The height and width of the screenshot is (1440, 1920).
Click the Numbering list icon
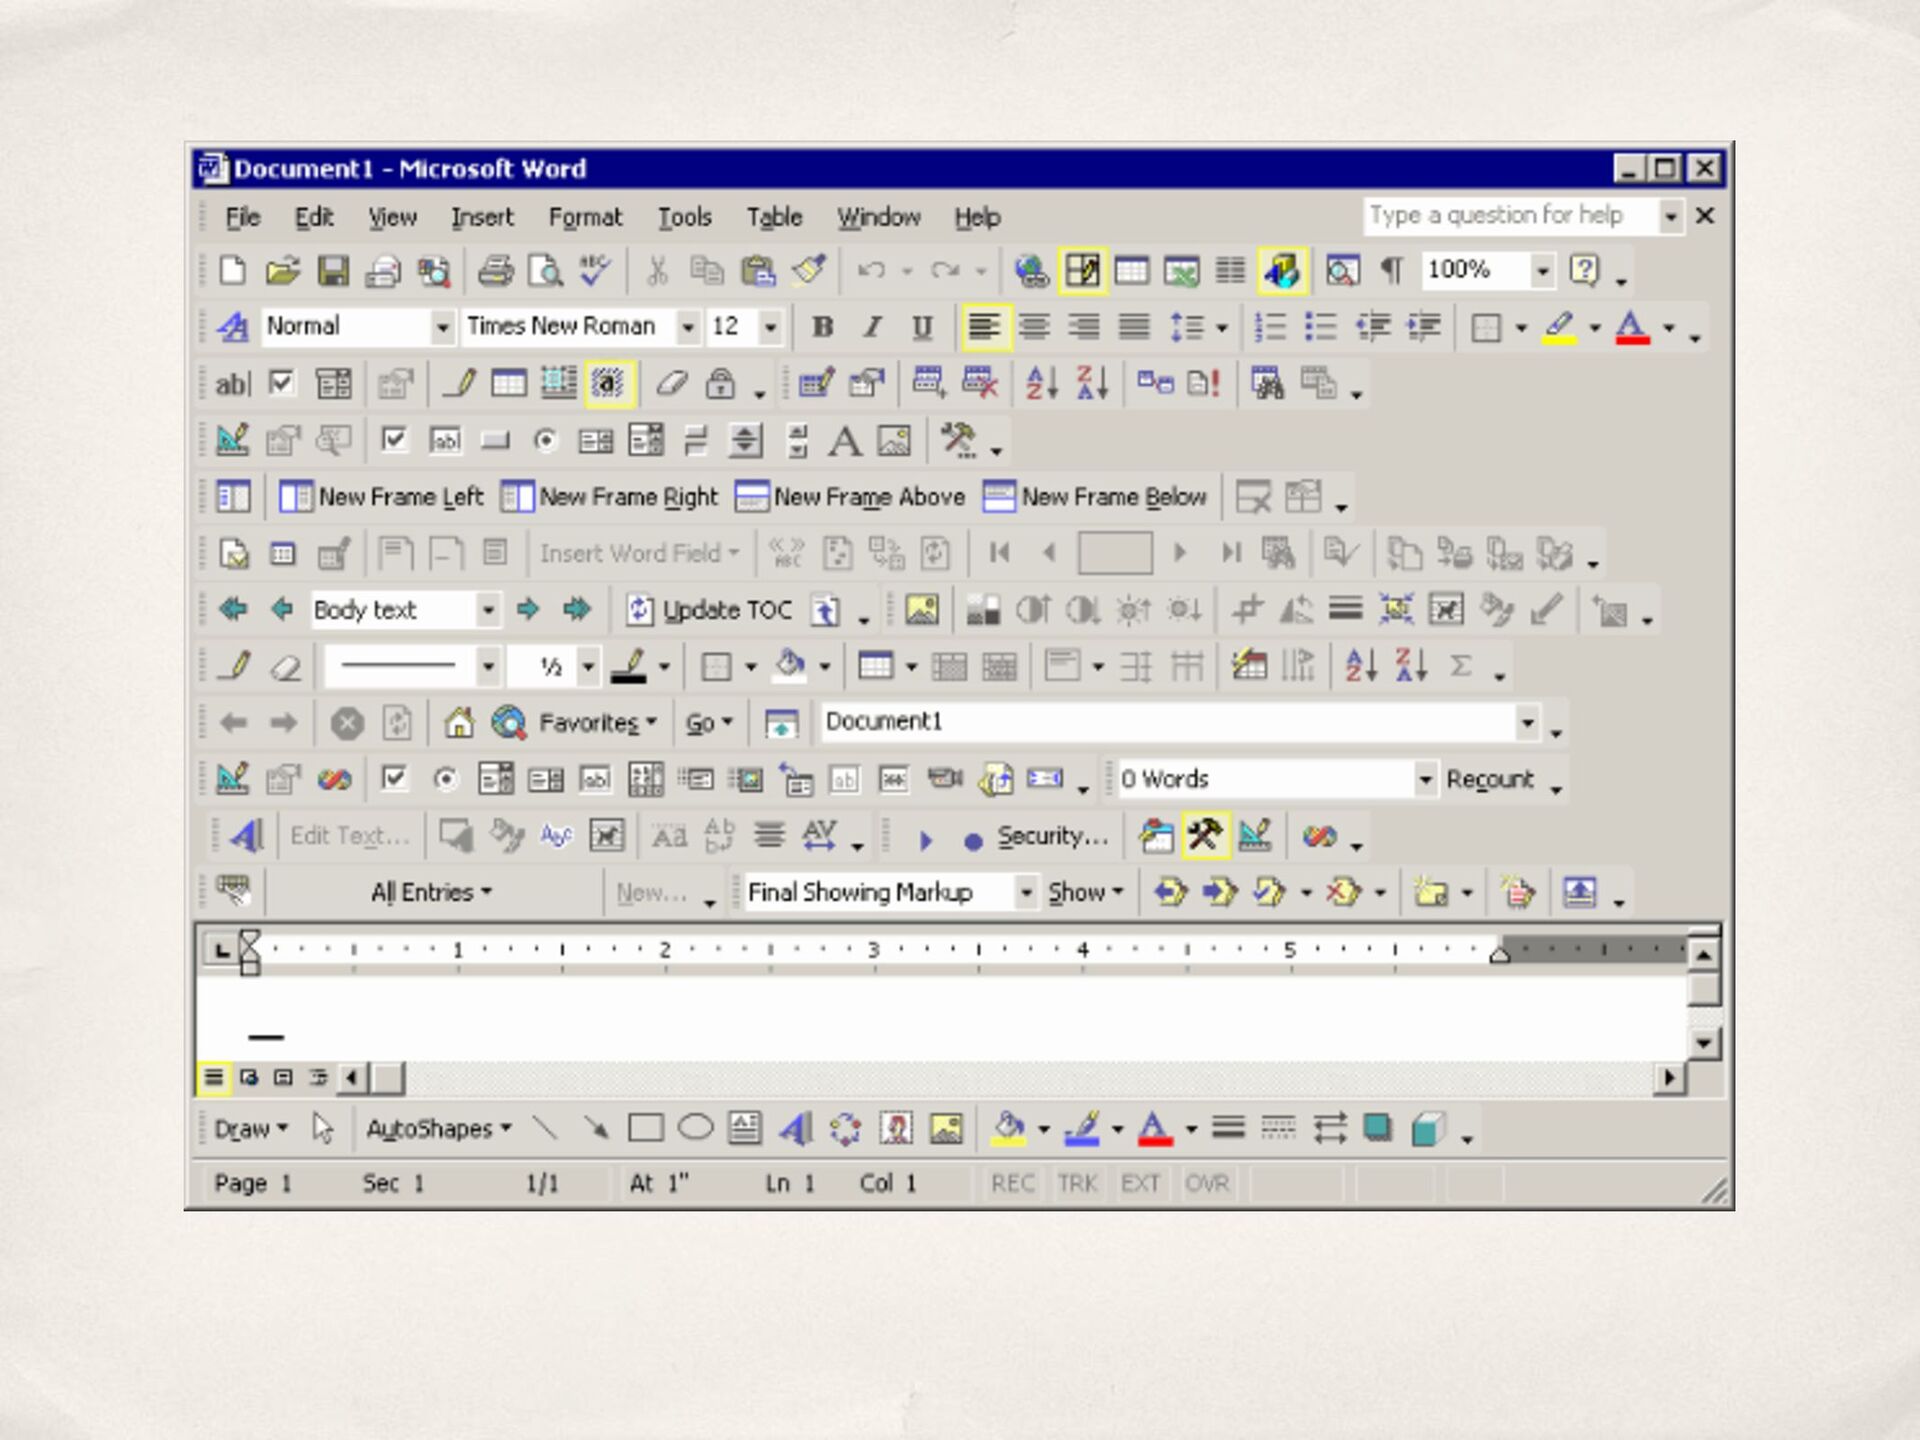tap(1270, 327)
